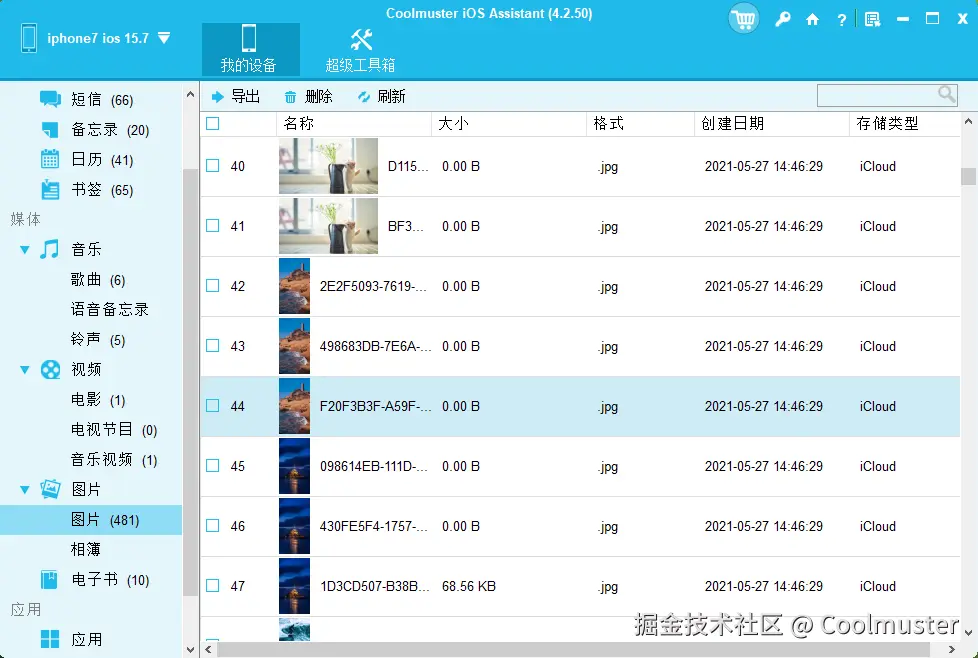
Task: Tick the checkbox for photo row 42
Action: (x=212, y=286)
